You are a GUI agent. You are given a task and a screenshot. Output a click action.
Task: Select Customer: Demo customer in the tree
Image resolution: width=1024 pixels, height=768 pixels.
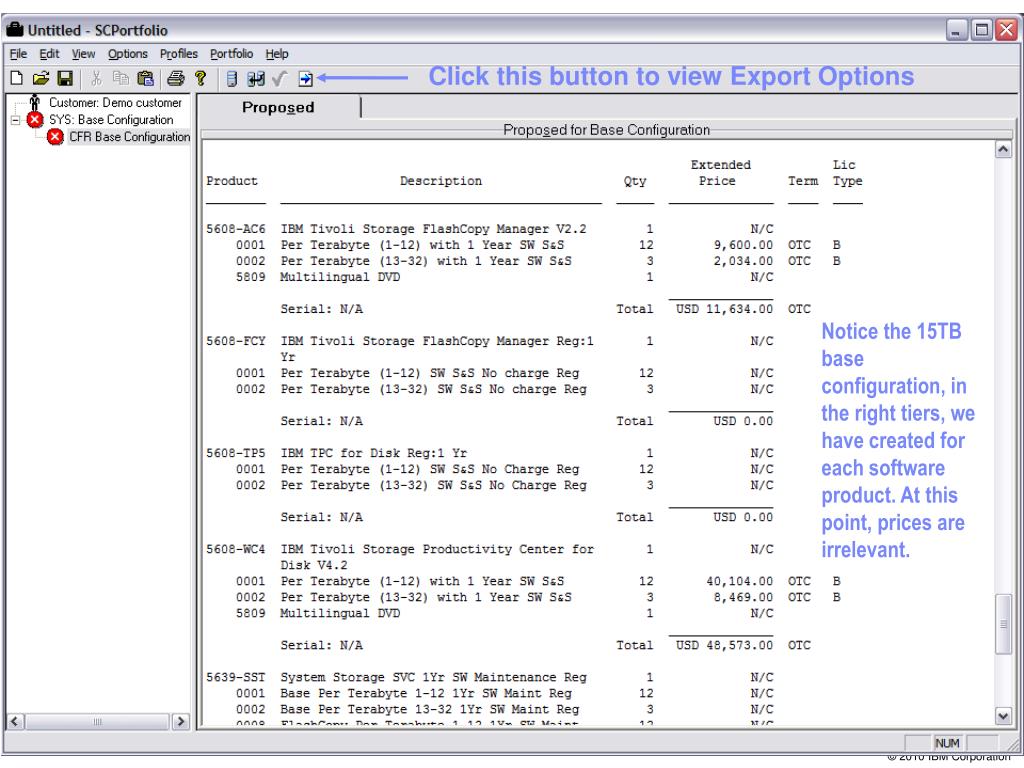point(115,103)
